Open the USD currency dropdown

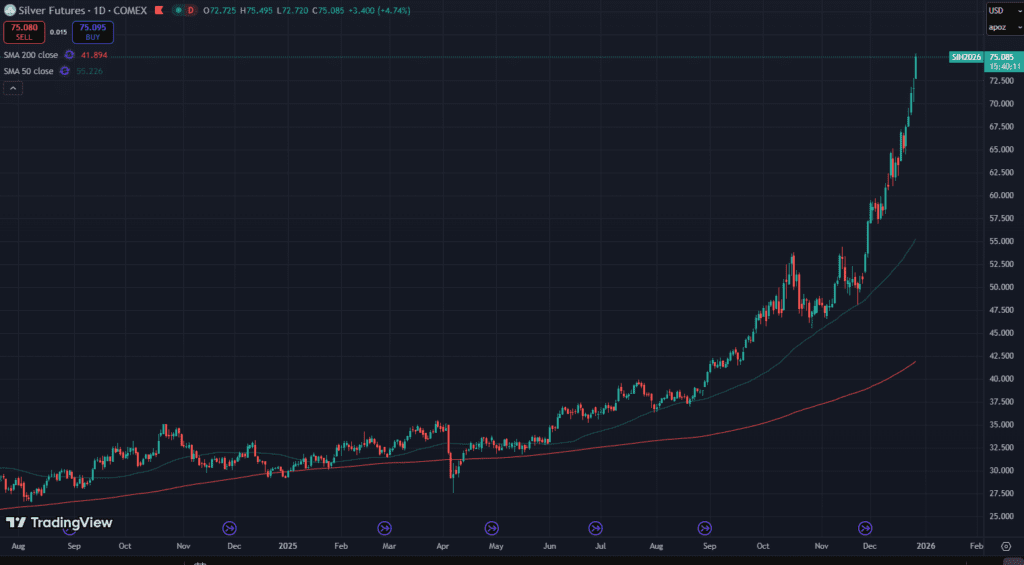[1003, 10]
